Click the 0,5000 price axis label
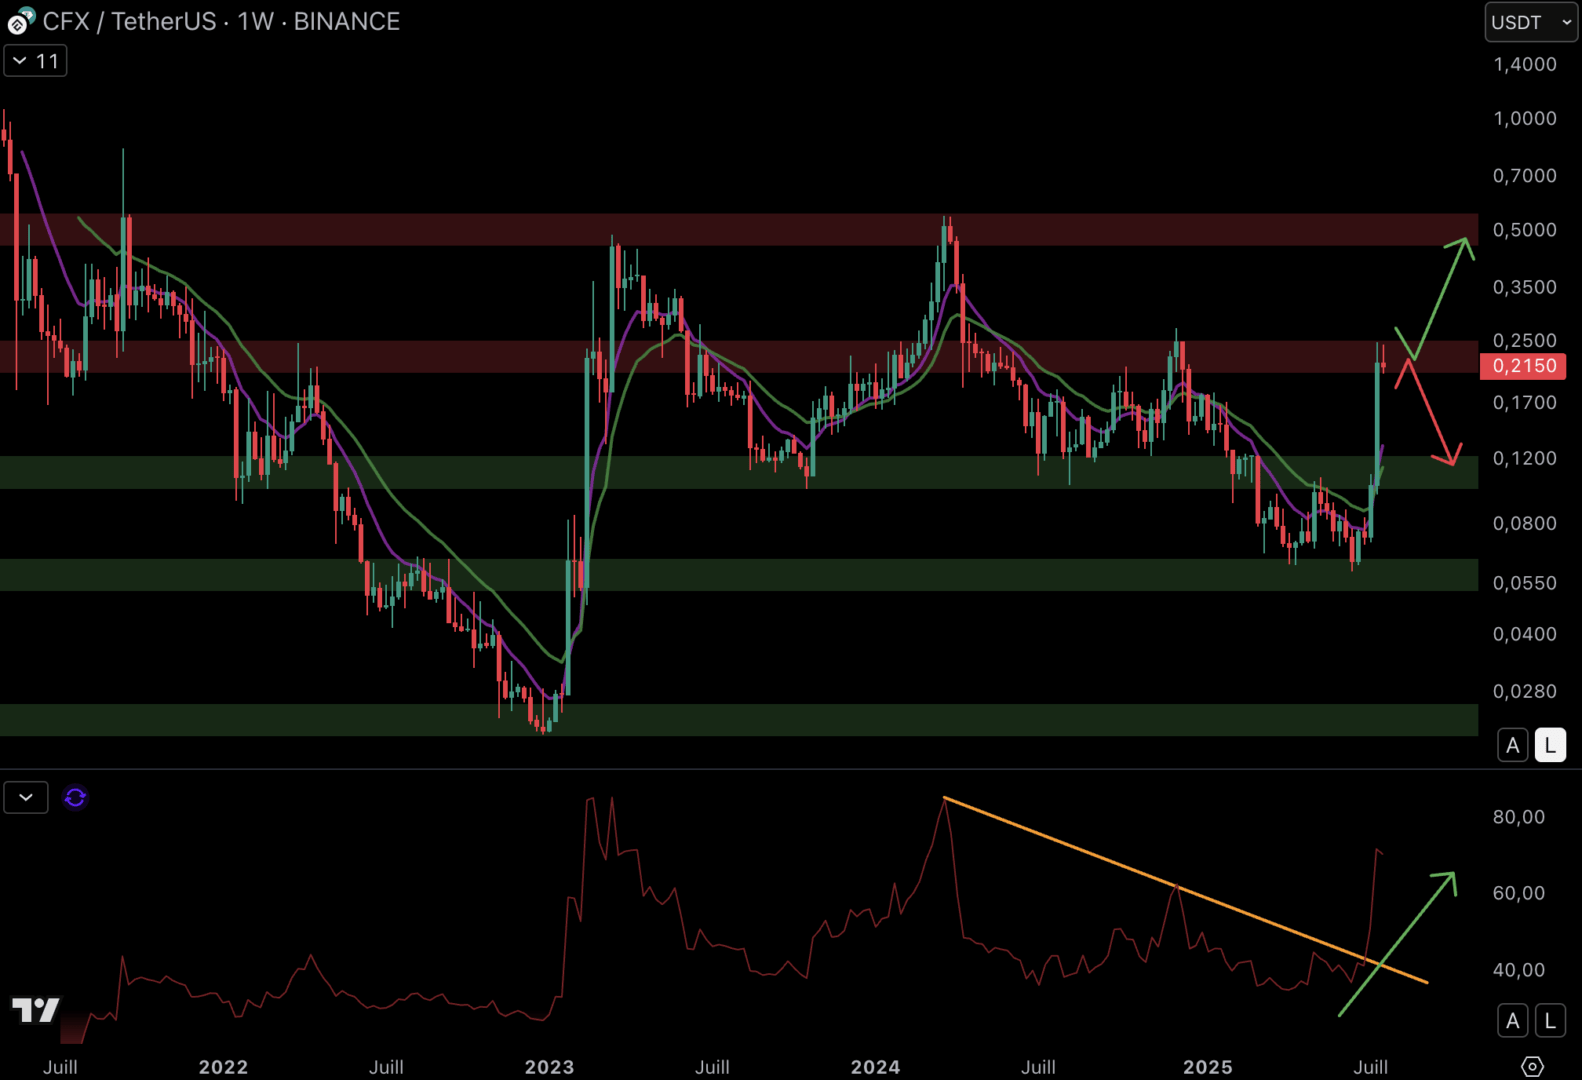1582x1080 pixels. (1524, 230)
